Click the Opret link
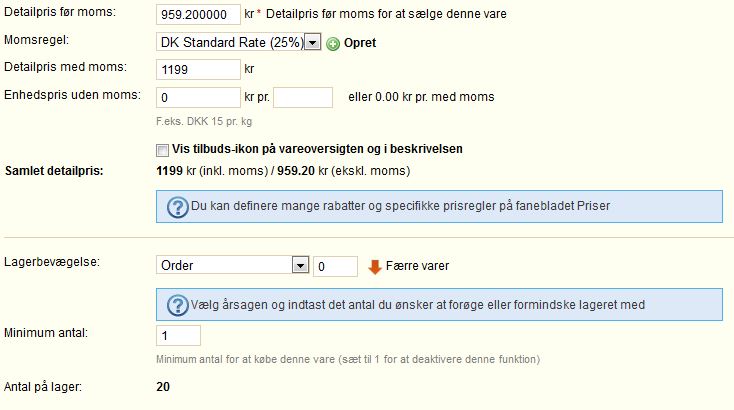 (x=360, y=43)
